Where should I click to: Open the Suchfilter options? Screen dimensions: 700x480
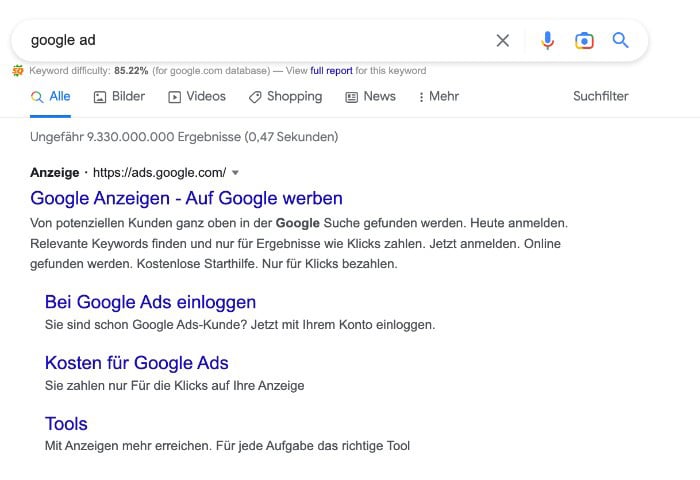click(600, 96)
